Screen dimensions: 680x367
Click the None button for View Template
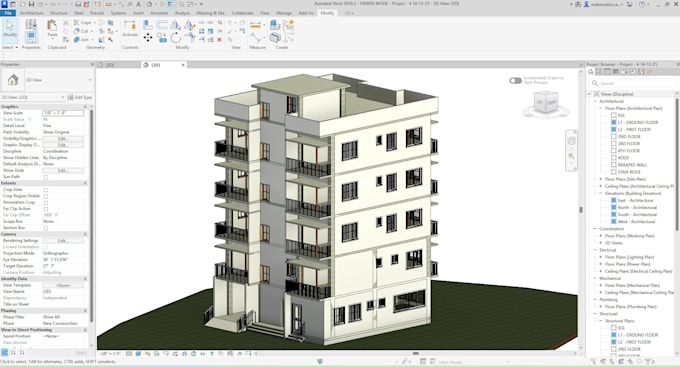62,285
